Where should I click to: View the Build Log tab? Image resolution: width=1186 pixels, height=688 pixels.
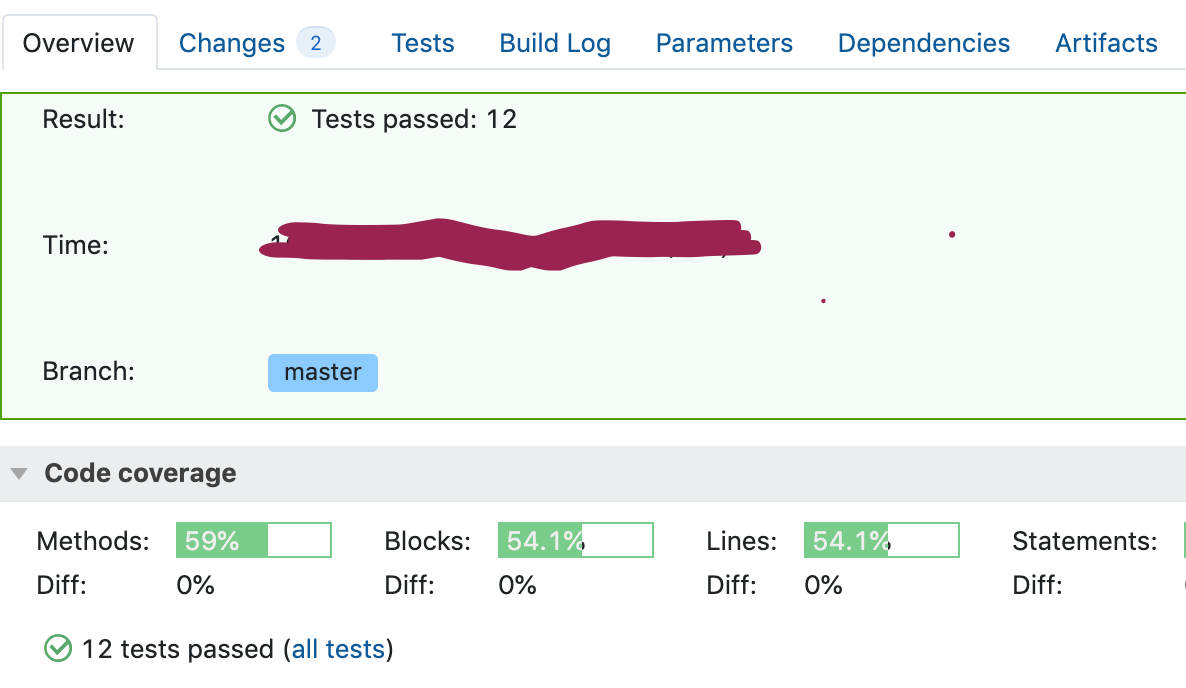point(554,42)
